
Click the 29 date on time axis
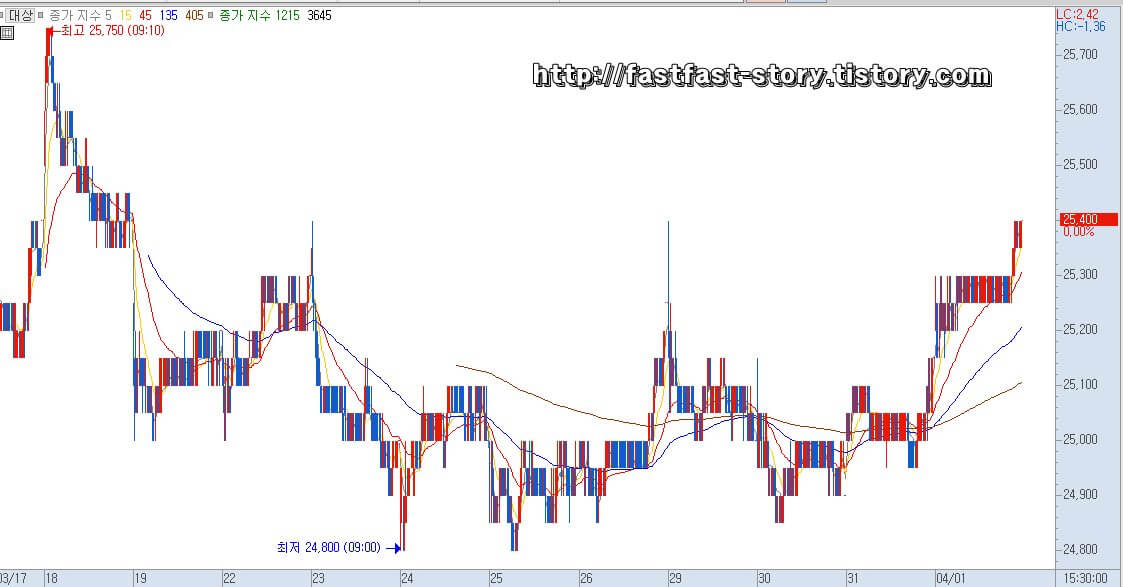[x=675, y=578]
